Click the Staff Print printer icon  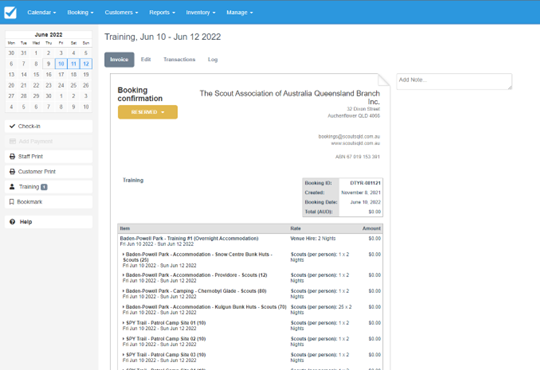click(12, 156)
